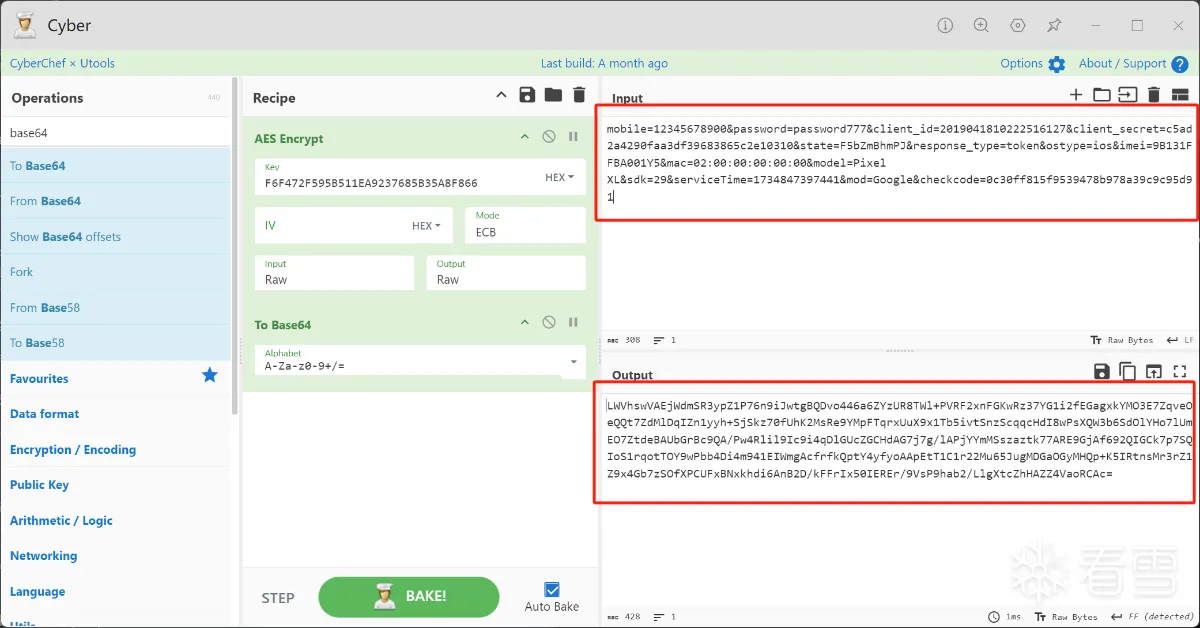Open a file as input
Viewport: 1200px width, 628px height.
[1128, 95]
